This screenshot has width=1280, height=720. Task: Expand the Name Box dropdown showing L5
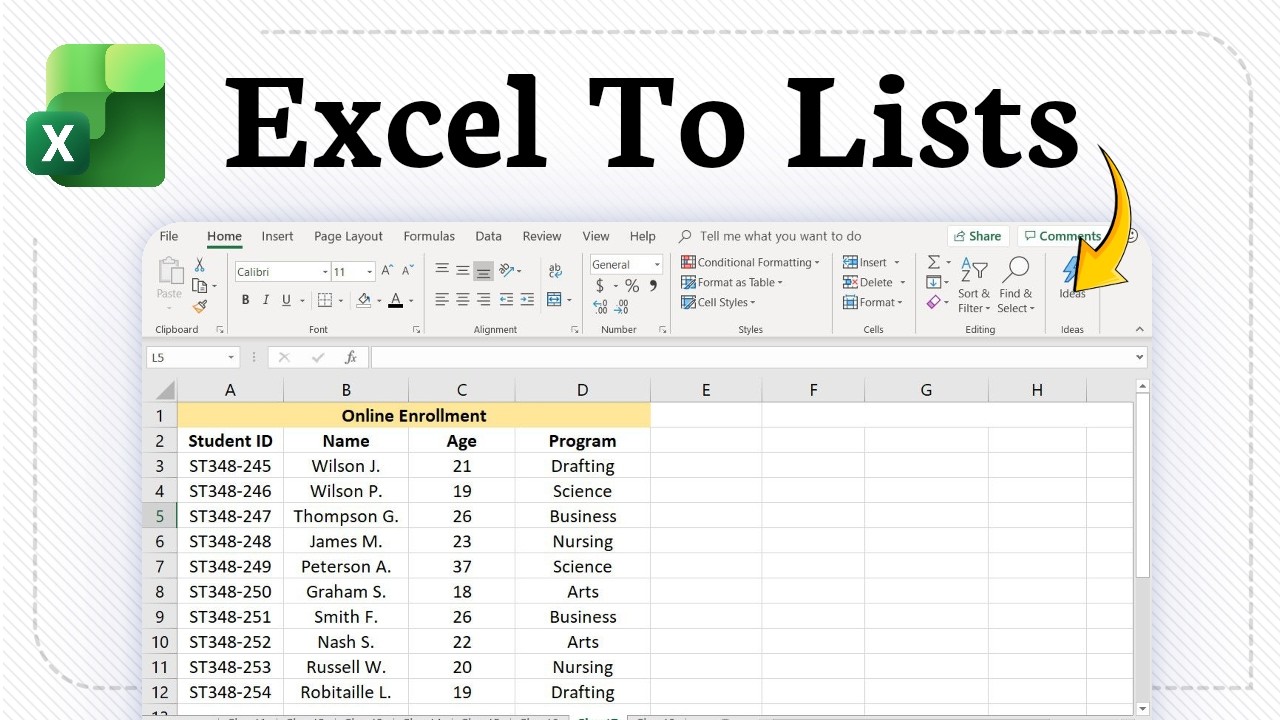pyautogui.click(x=231, y=357)
